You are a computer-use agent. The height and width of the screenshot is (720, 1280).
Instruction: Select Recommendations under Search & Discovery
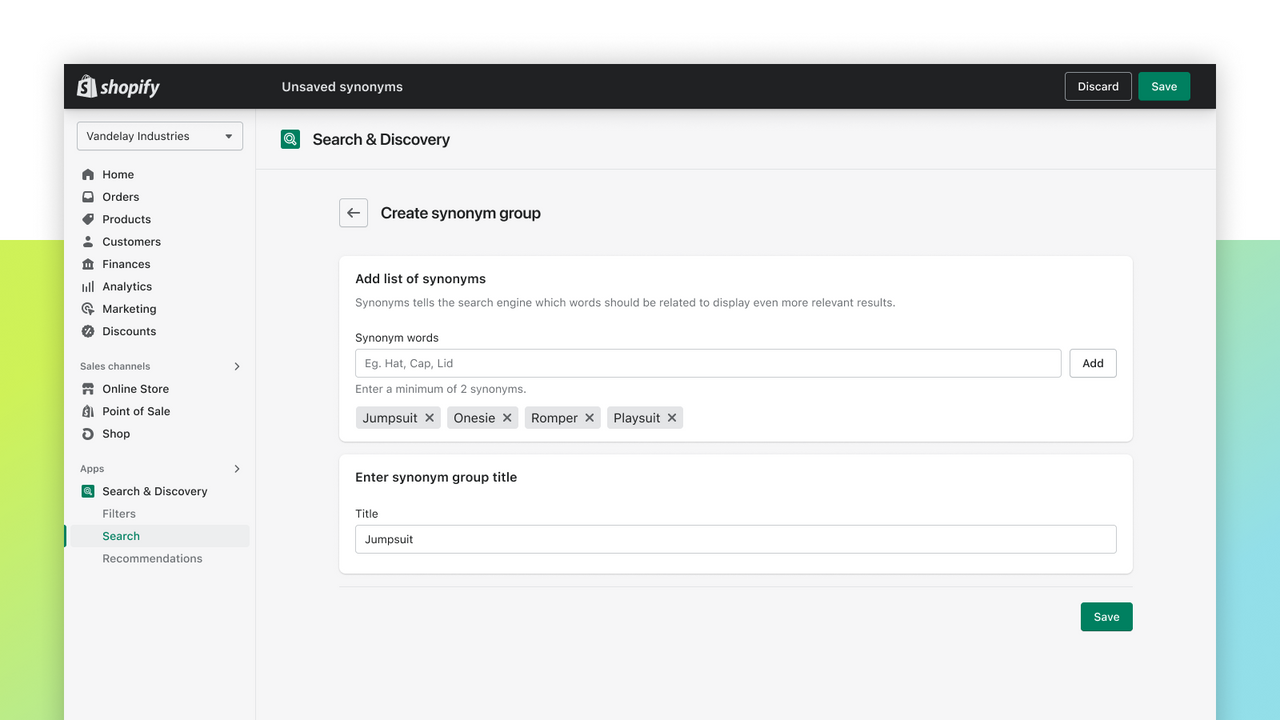click(152, 559)
